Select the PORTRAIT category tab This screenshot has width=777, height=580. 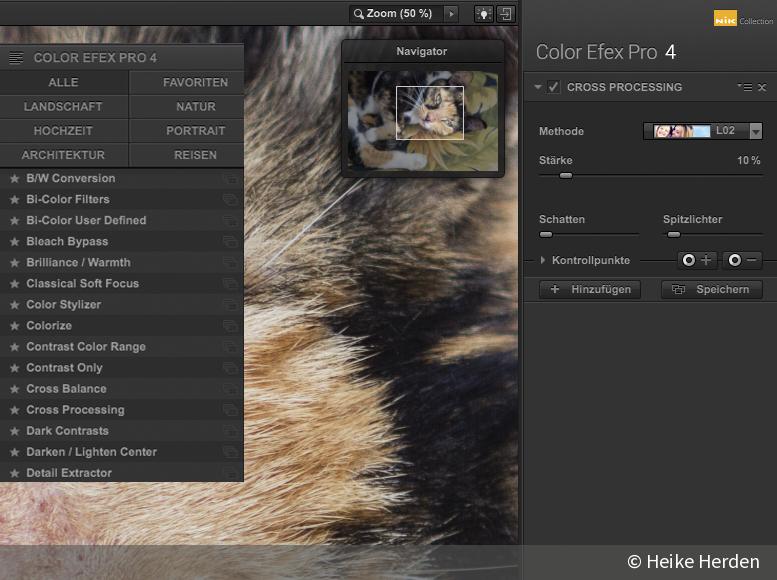pyautogui.click(x=195, y=131)
